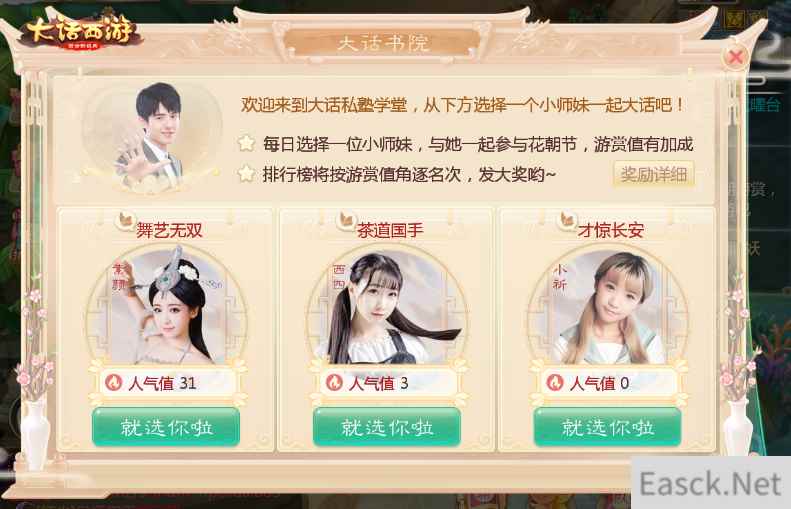Click the leaf icon next to 茶道国手
Viewport: 791px width, 509px height.
click(x=346, y=220)
